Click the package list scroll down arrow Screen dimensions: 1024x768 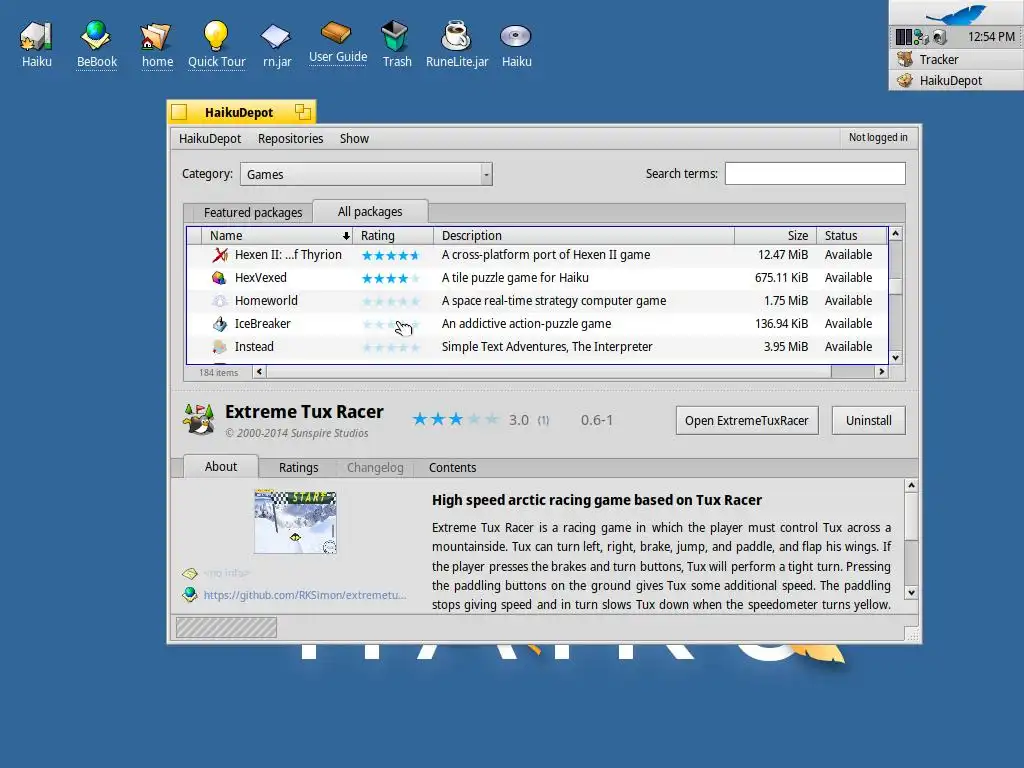click(896, 358)
